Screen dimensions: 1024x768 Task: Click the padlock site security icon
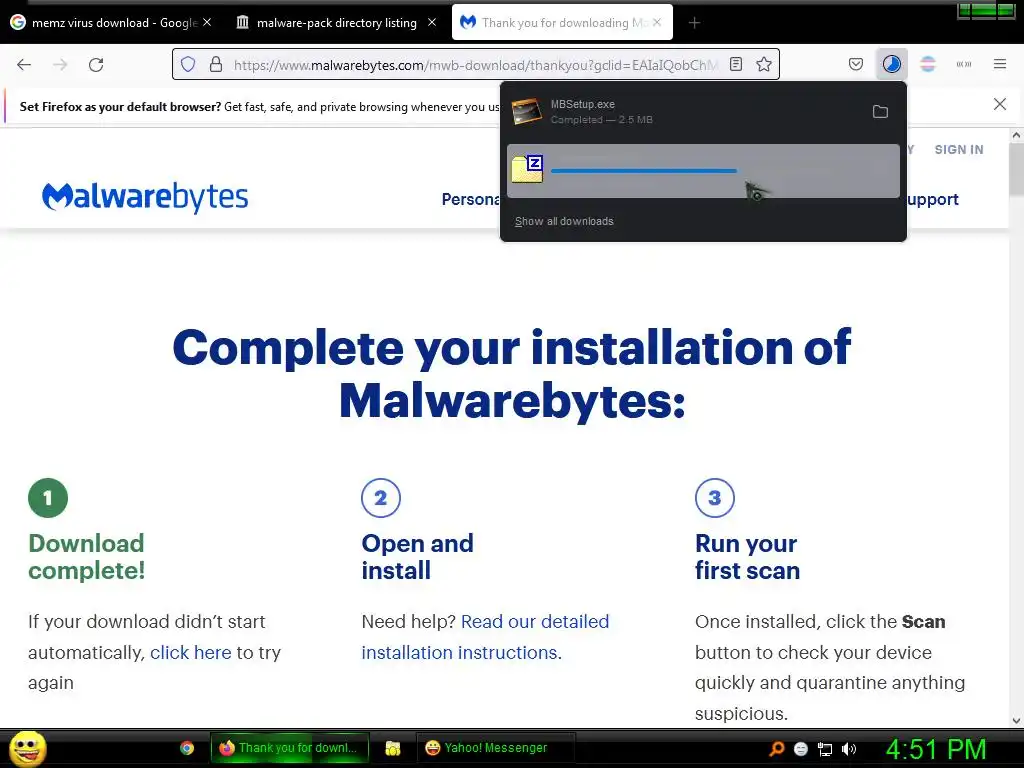tap(216, 65)
